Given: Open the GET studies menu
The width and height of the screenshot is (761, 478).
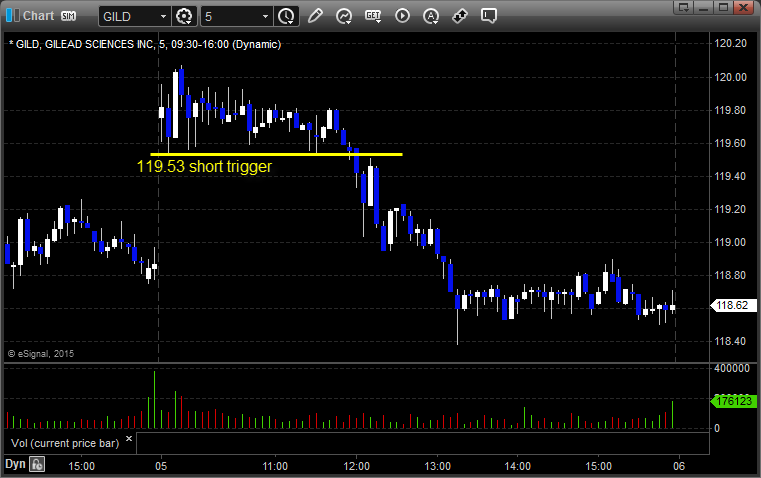Looking at the screenshot, I should pyautogui.click(x=373, y=16).
